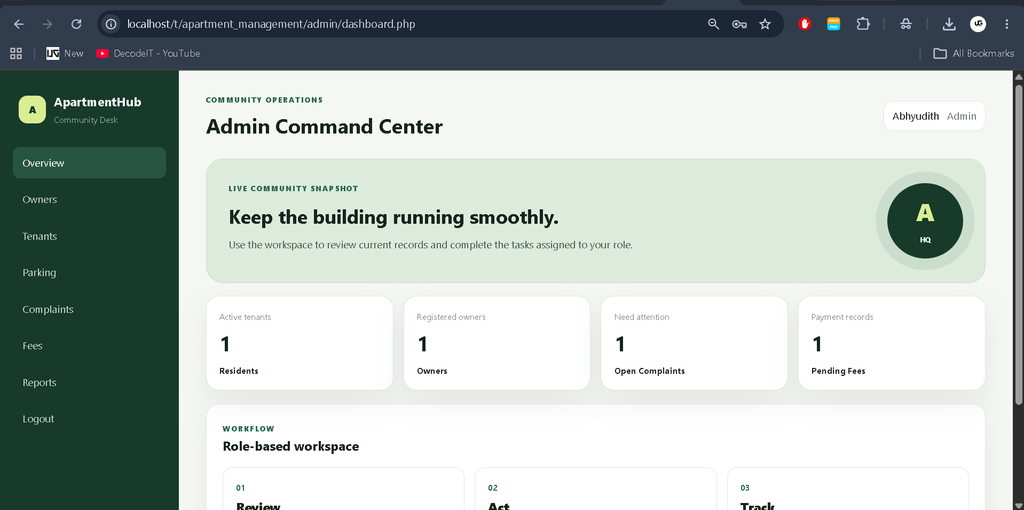Open the saved passwords key icon
The image size is (1024, 510).
(x=739, y=24)
